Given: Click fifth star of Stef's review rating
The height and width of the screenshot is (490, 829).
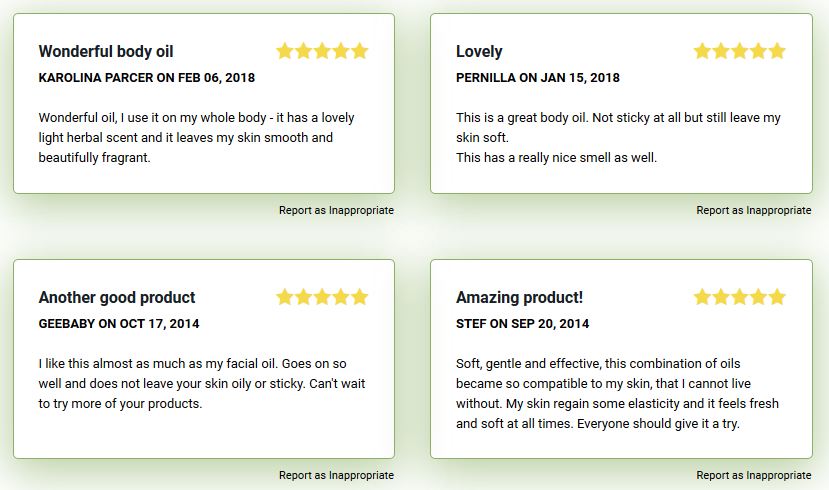Looking at the screenshot, I should [777, 297].
